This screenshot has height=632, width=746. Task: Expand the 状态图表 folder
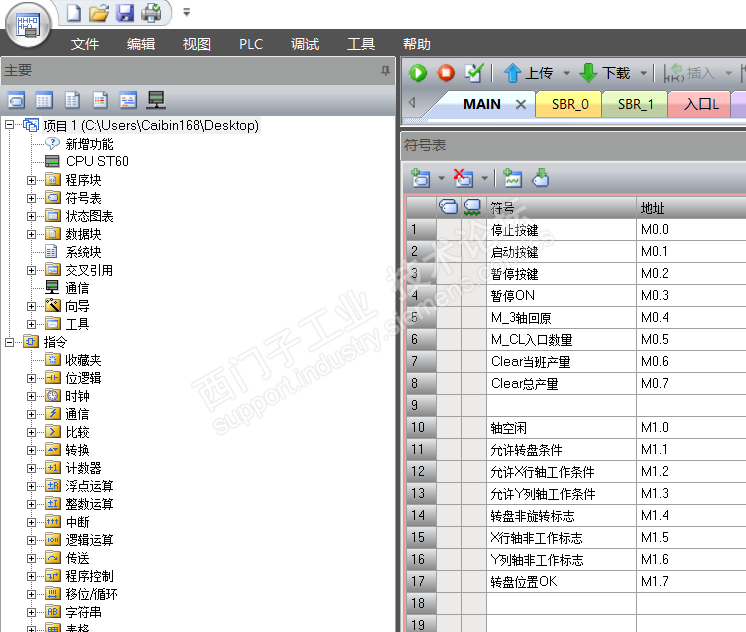pos(31,217)
